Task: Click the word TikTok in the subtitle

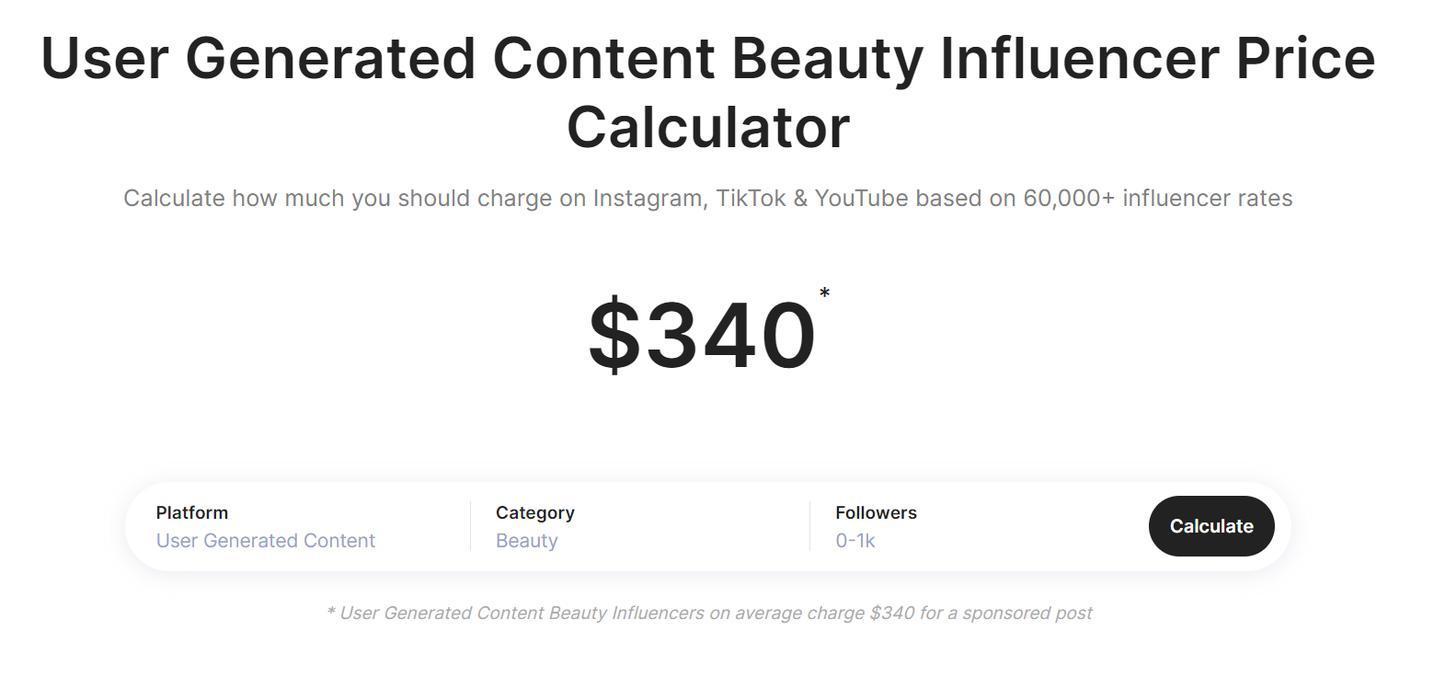Action: pos(751,198)
